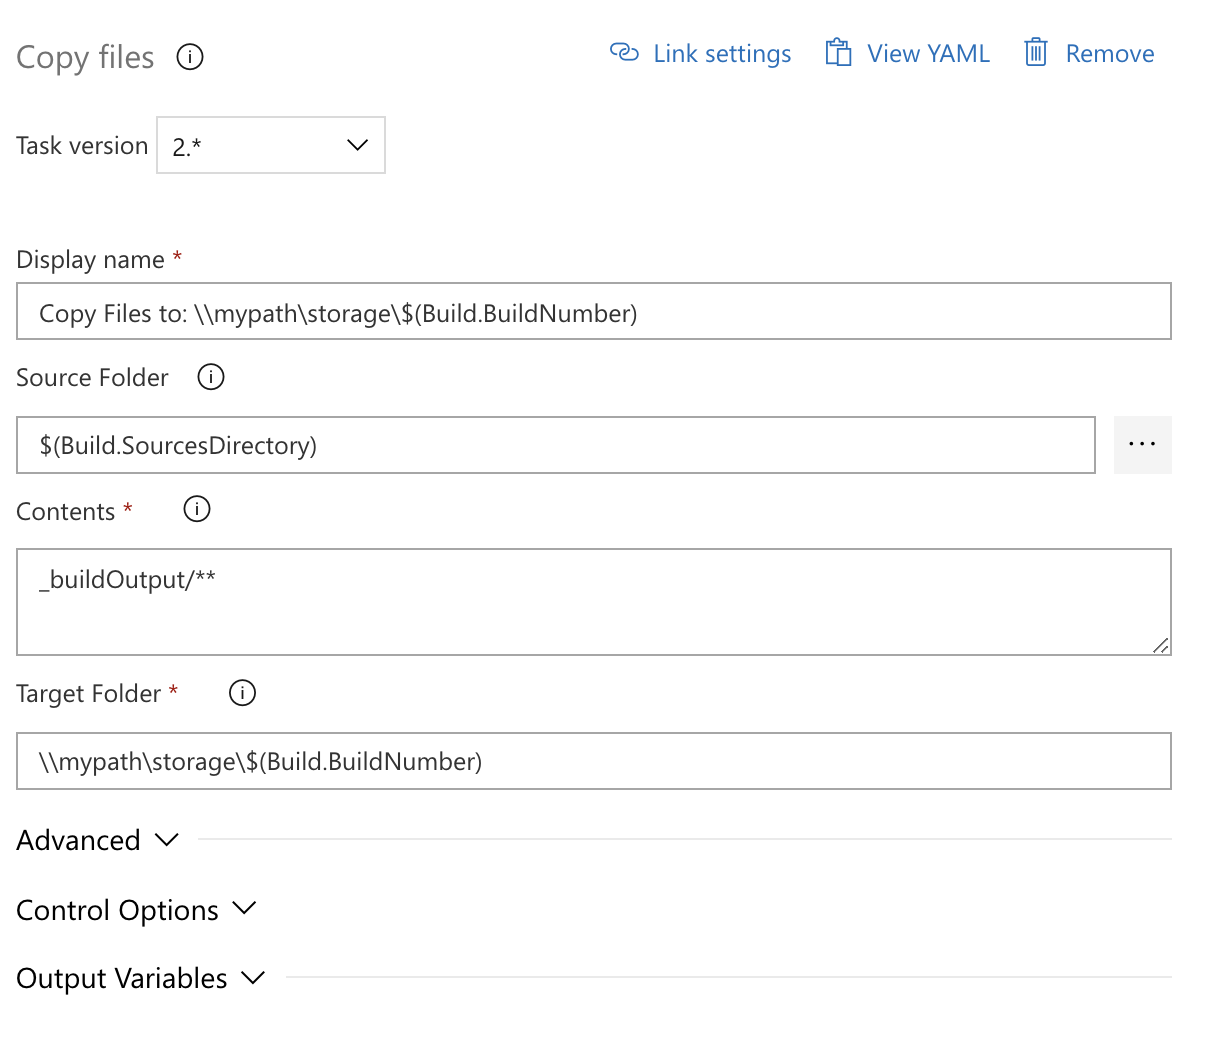Image resolution: width=1224 pixels, height=1054 pixels.
Task: Open the info tooltip next to Copy files
Action: click(x=189, y=57)
